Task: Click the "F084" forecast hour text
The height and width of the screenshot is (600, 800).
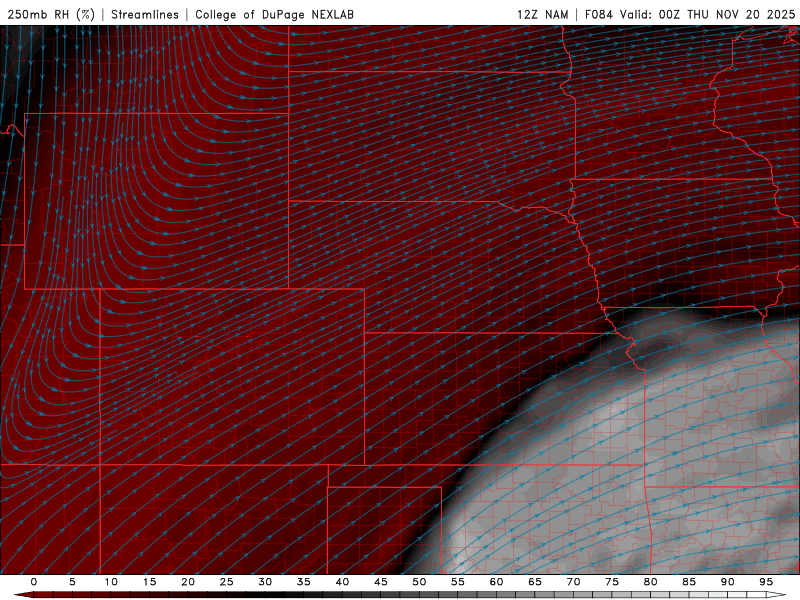Action: tap(598, 14)
